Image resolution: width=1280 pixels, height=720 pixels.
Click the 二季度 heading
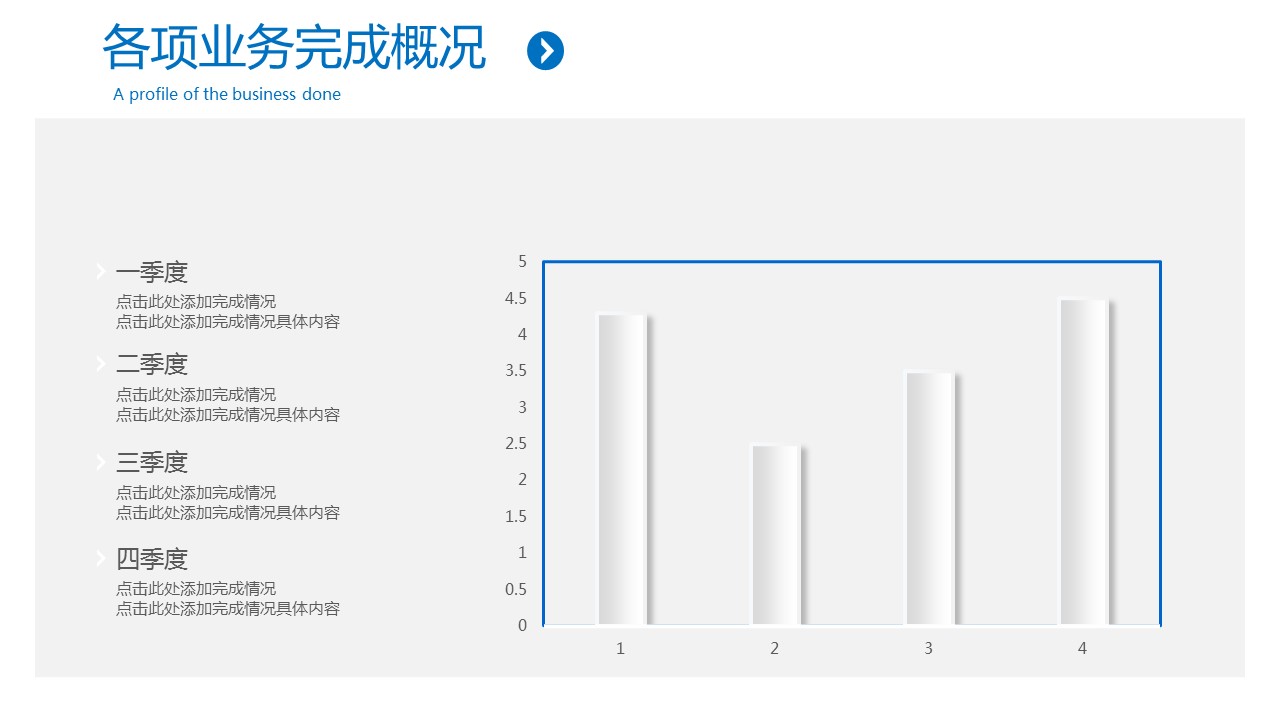152,364
